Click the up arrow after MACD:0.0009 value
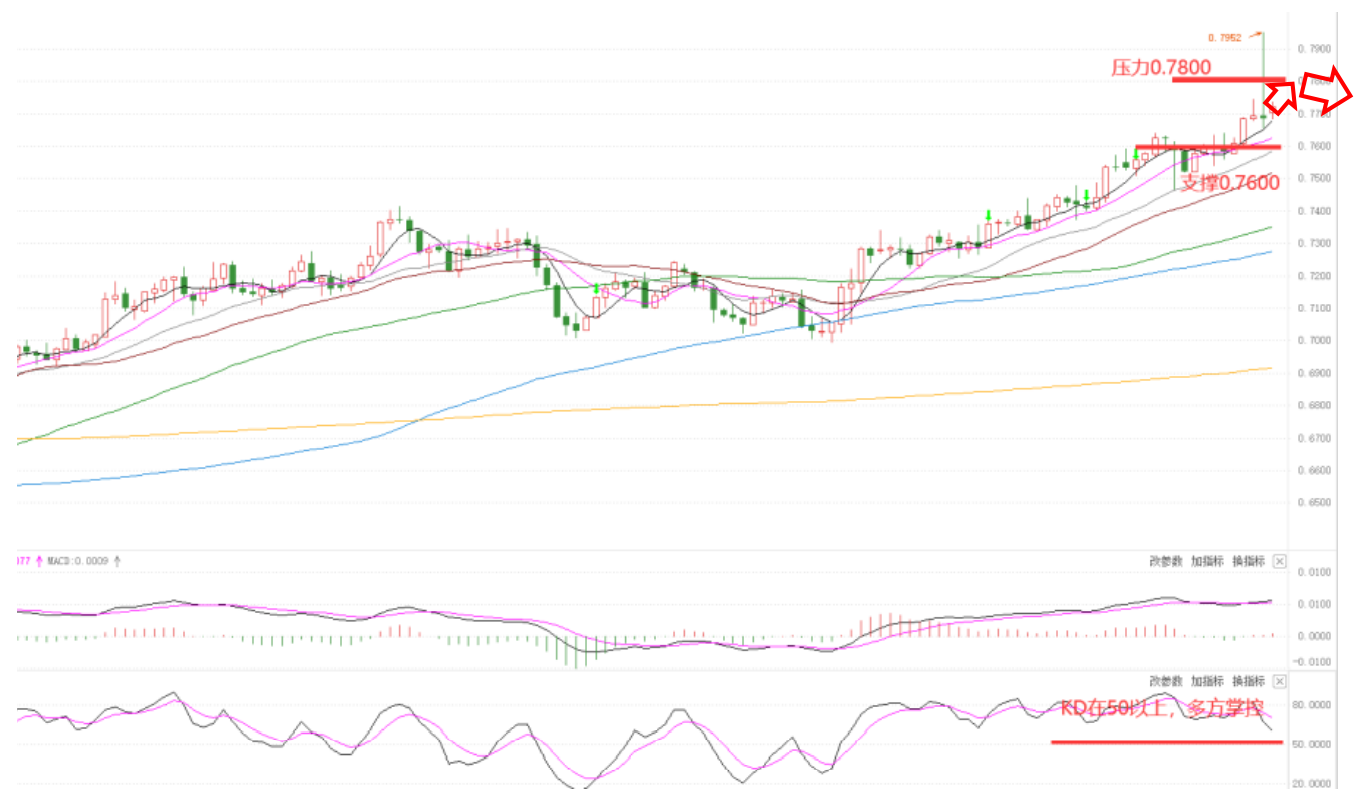The image size is (1361, 799). (117, 561)
